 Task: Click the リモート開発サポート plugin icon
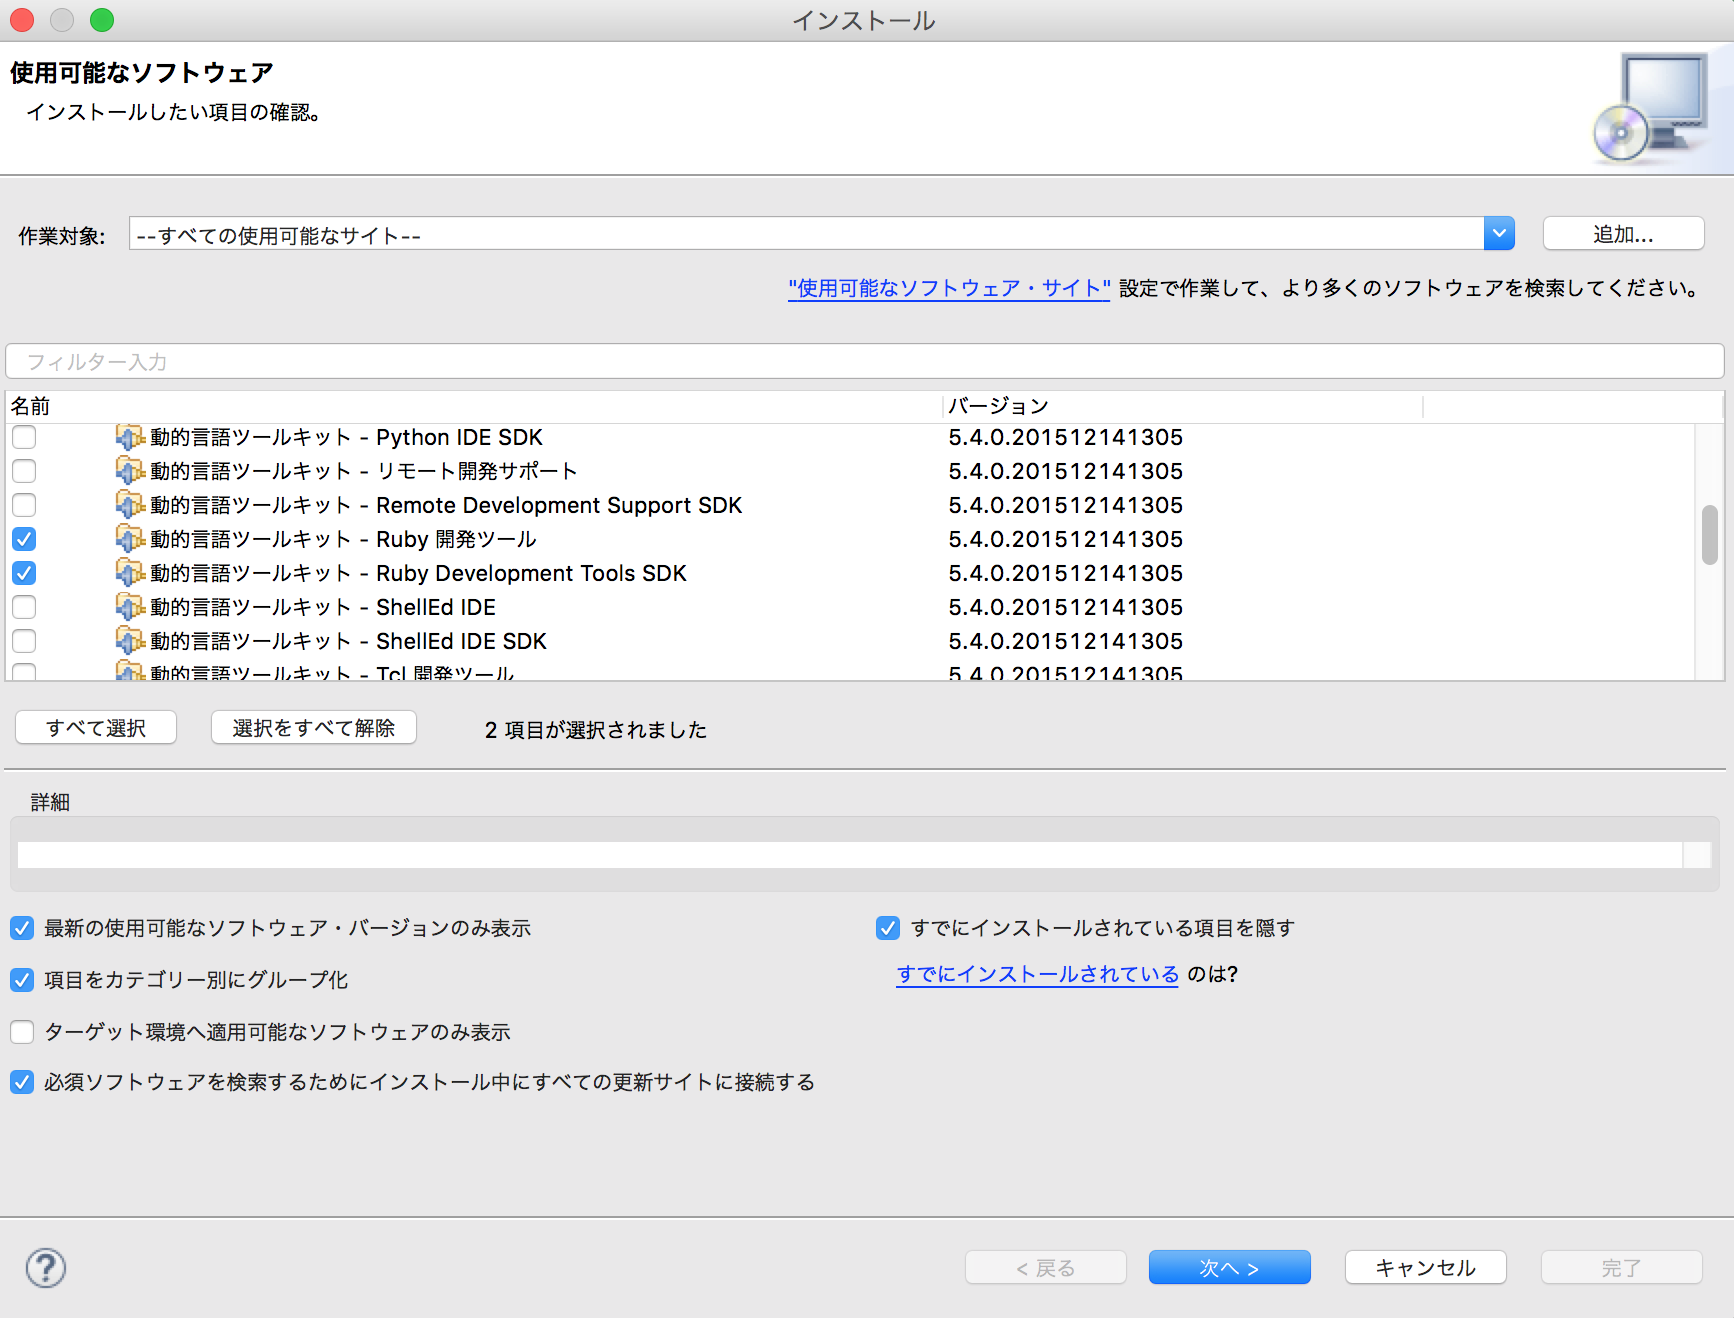[x=131, y=471]
